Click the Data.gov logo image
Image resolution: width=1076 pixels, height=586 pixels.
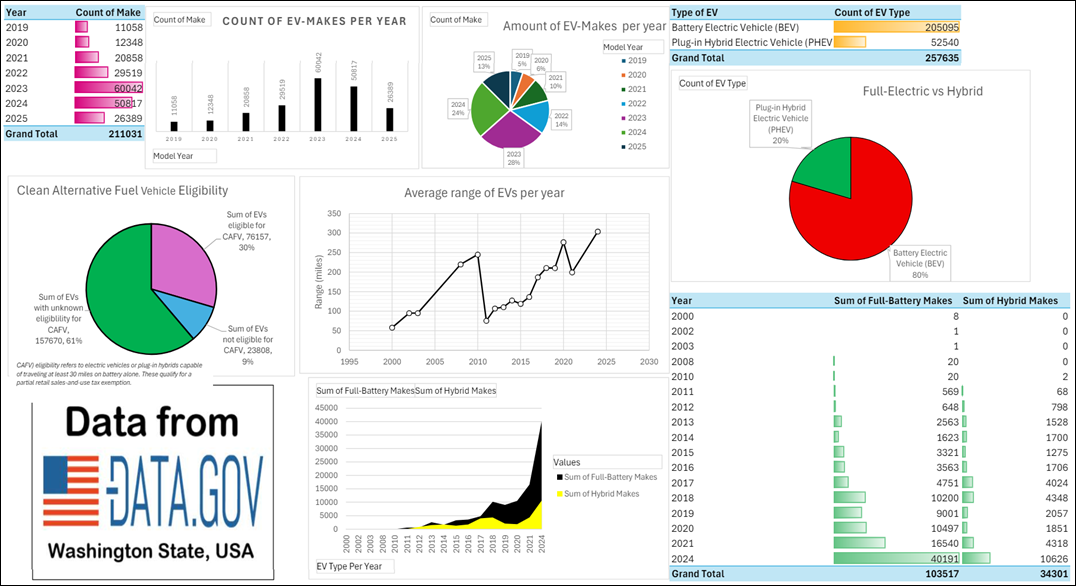pos(153,492)
